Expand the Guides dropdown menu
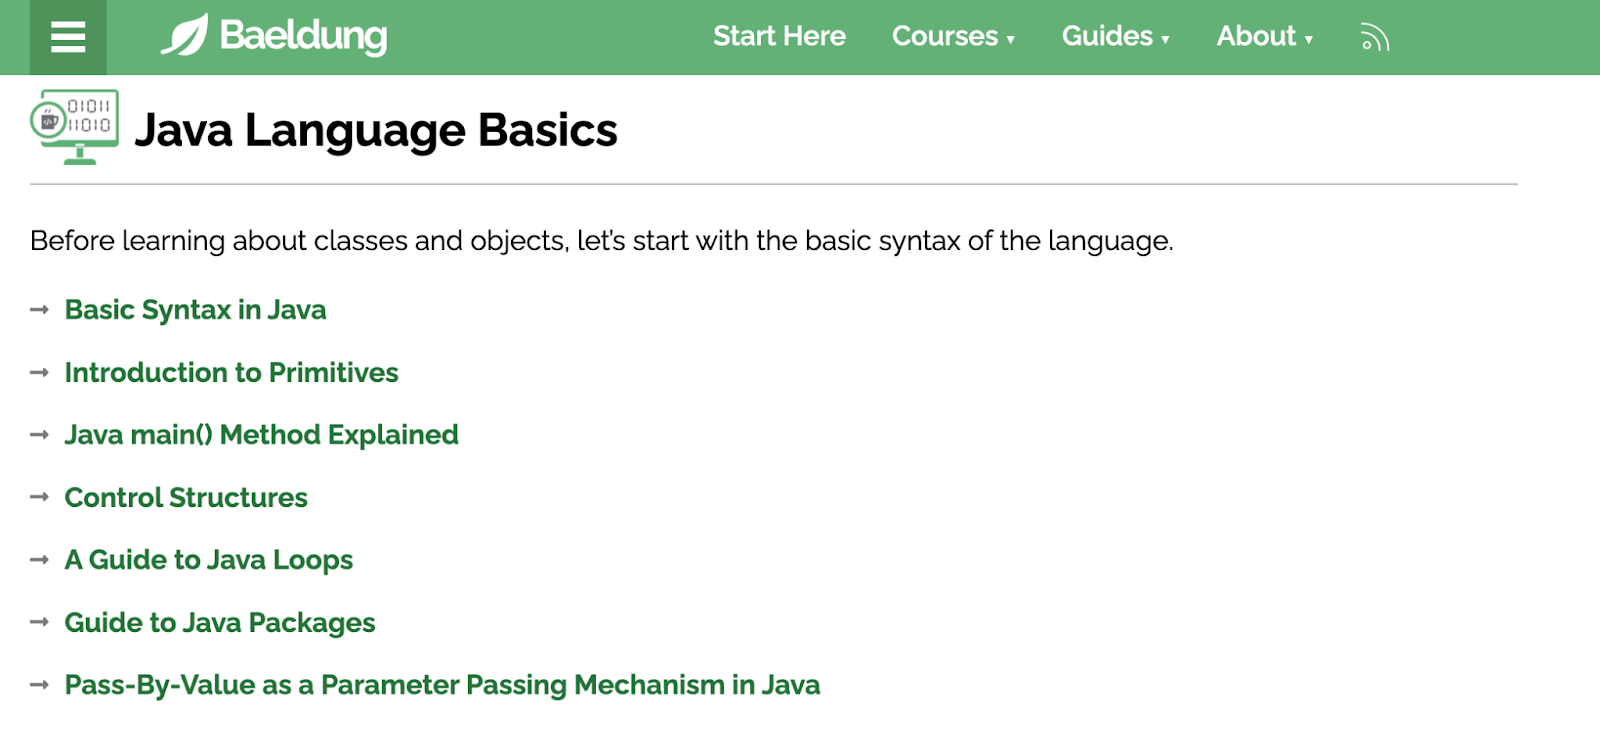 [1115, 36]
